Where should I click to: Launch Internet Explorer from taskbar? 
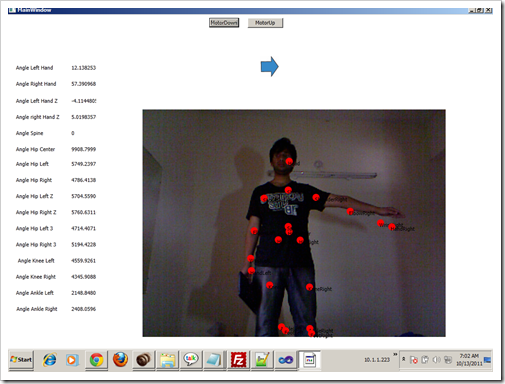coord(49,360)
